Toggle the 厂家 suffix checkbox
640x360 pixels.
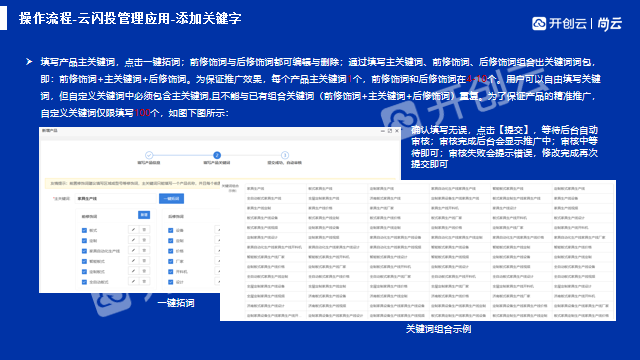pos(171,261)
